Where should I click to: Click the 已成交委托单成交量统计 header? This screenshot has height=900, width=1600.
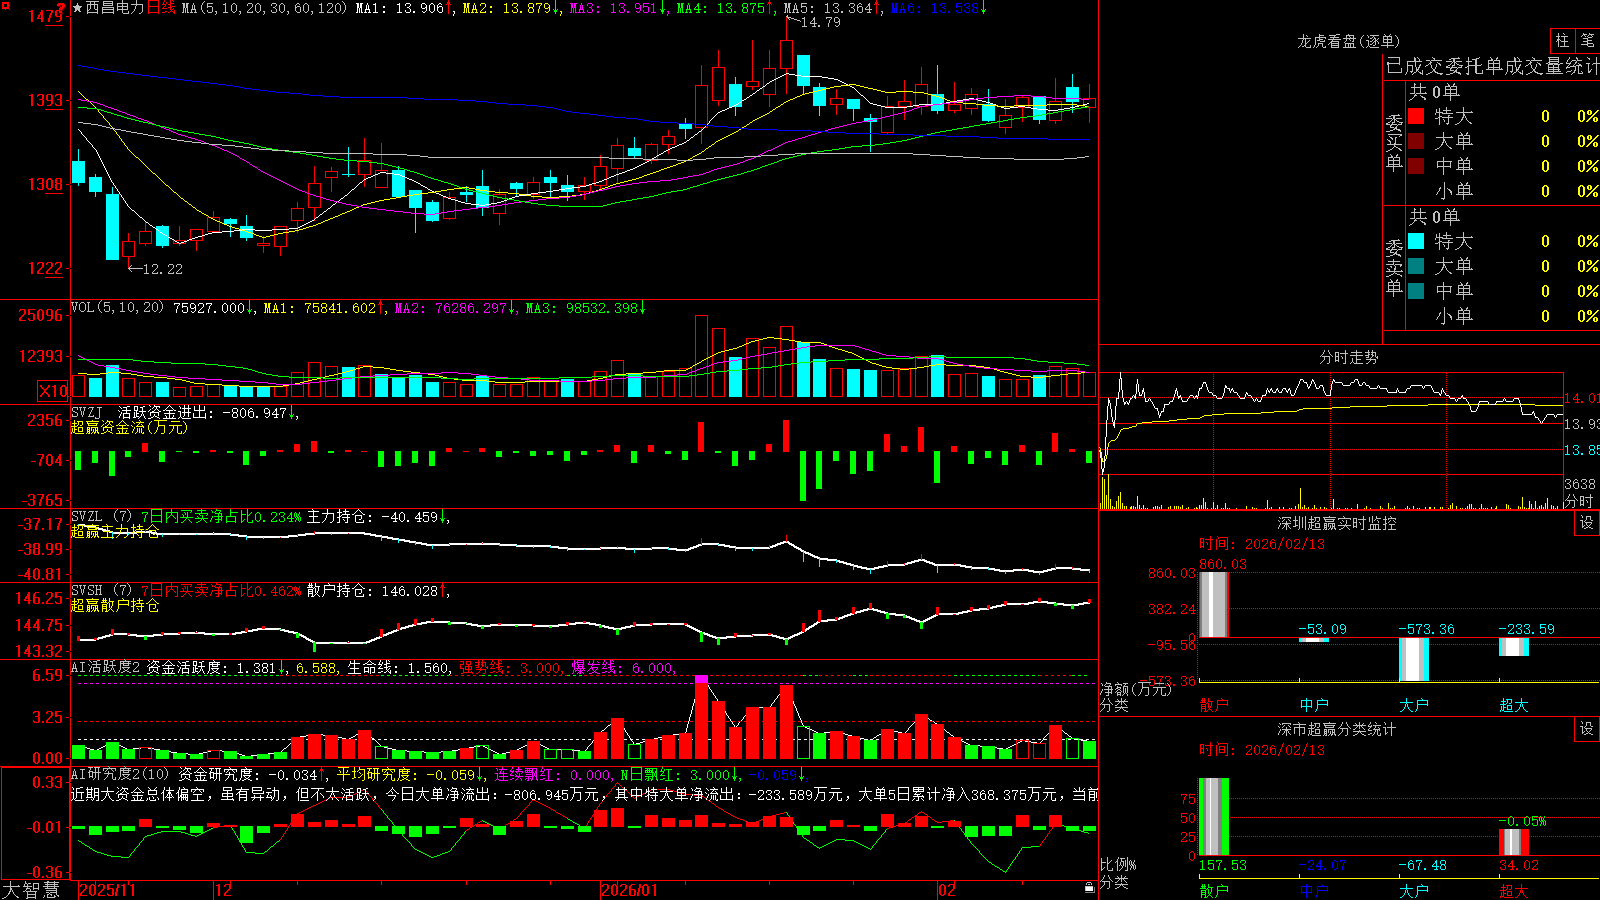[x=1492, y=66]
